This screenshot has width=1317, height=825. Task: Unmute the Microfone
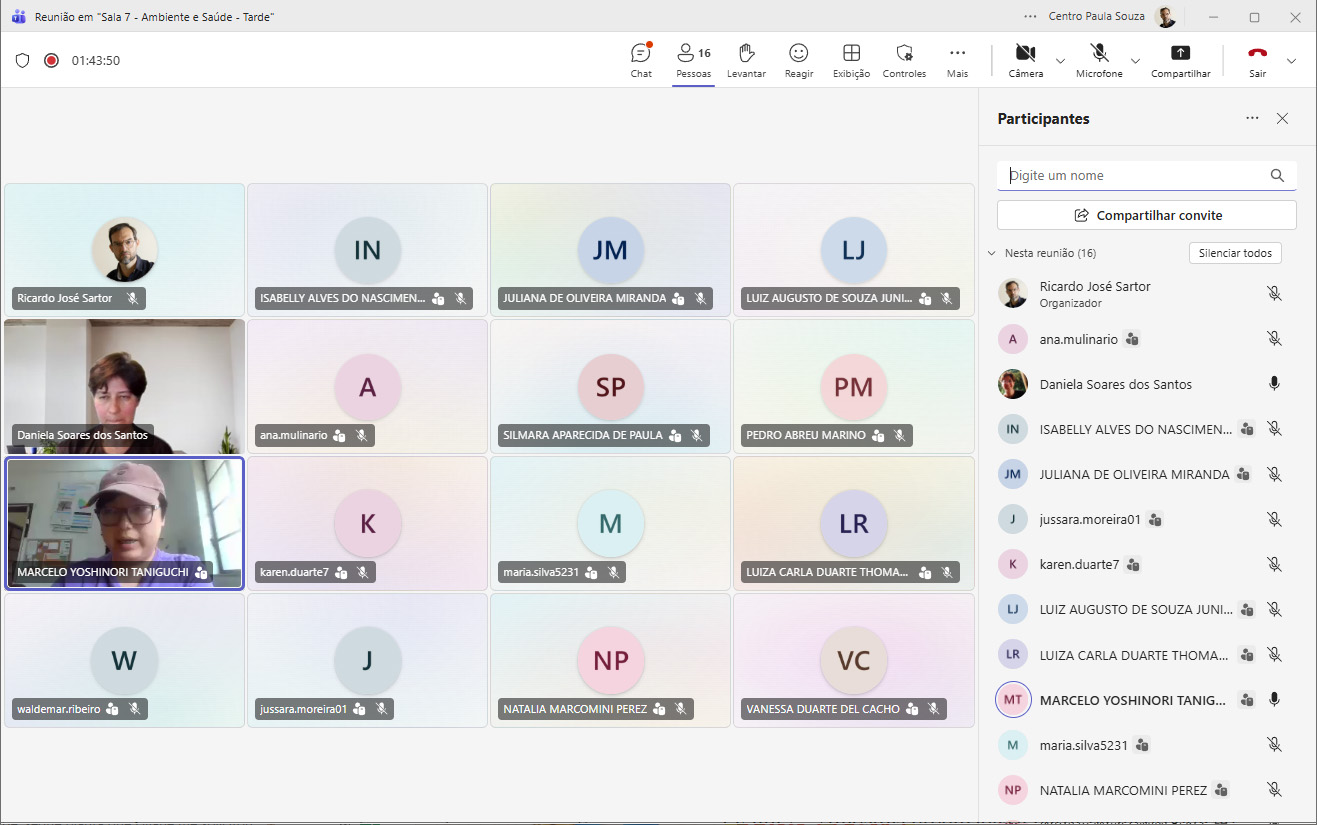click(1099, 54)
